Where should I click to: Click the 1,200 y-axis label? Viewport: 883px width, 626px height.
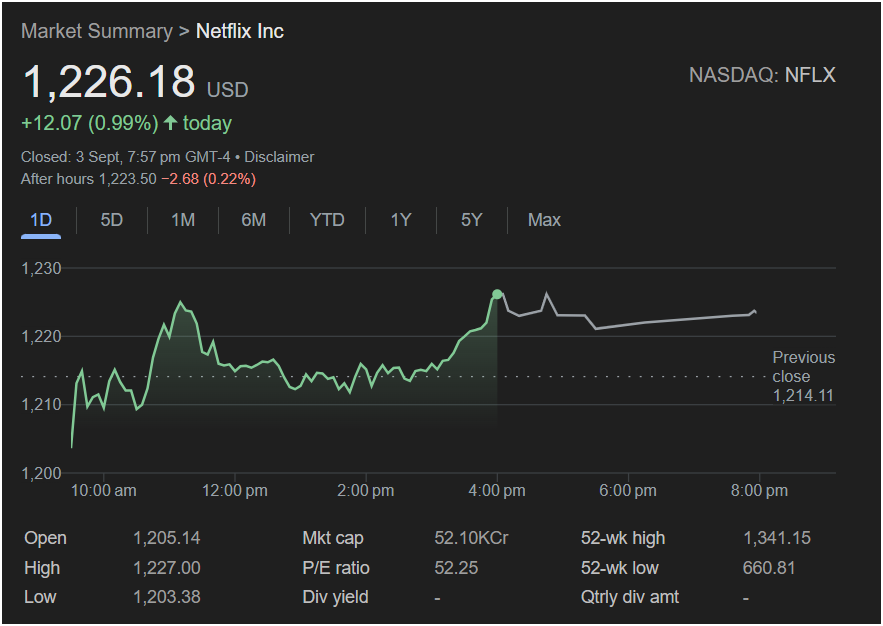(x=41, y=473)
